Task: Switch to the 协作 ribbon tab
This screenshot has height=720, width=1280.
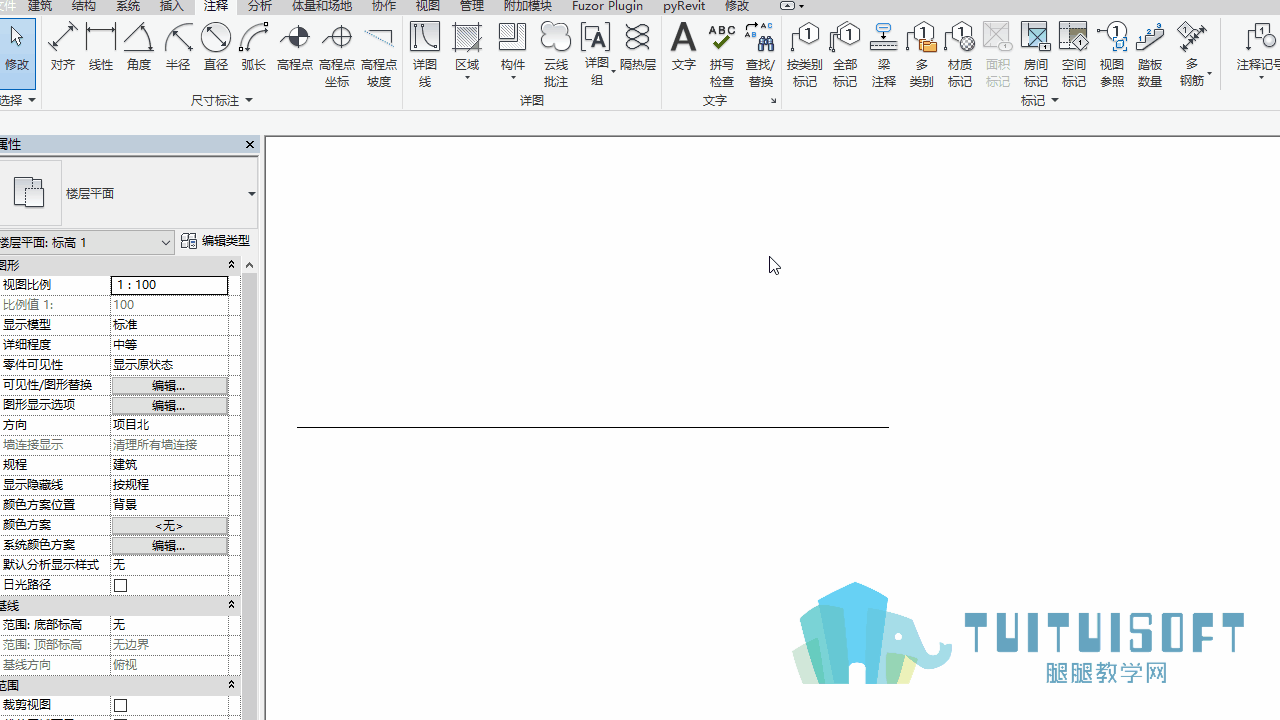Action: tap(384, 6)
